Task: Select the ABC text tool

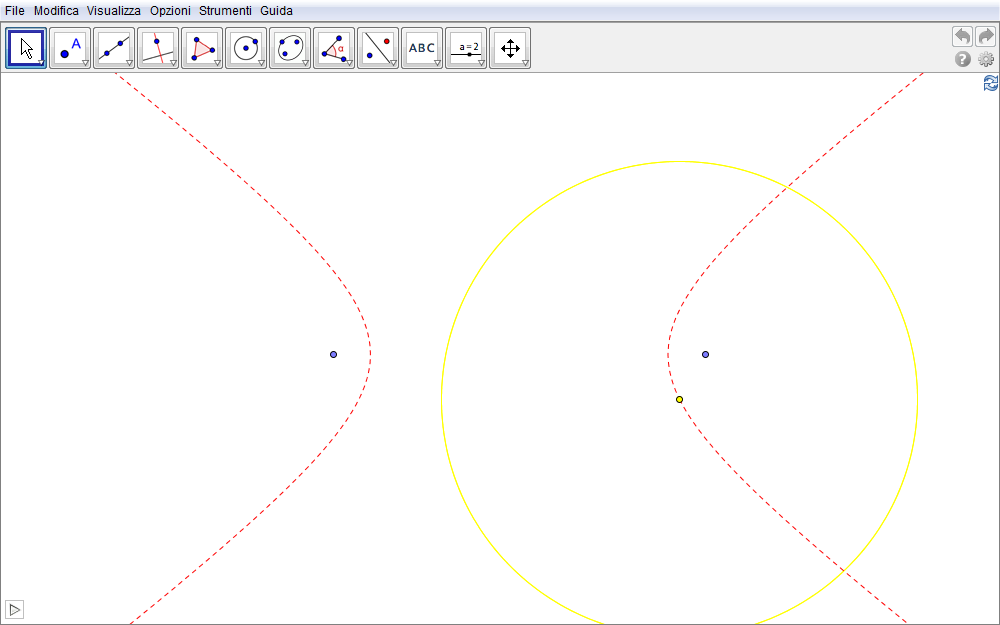Action: click(x=422, y=48)
